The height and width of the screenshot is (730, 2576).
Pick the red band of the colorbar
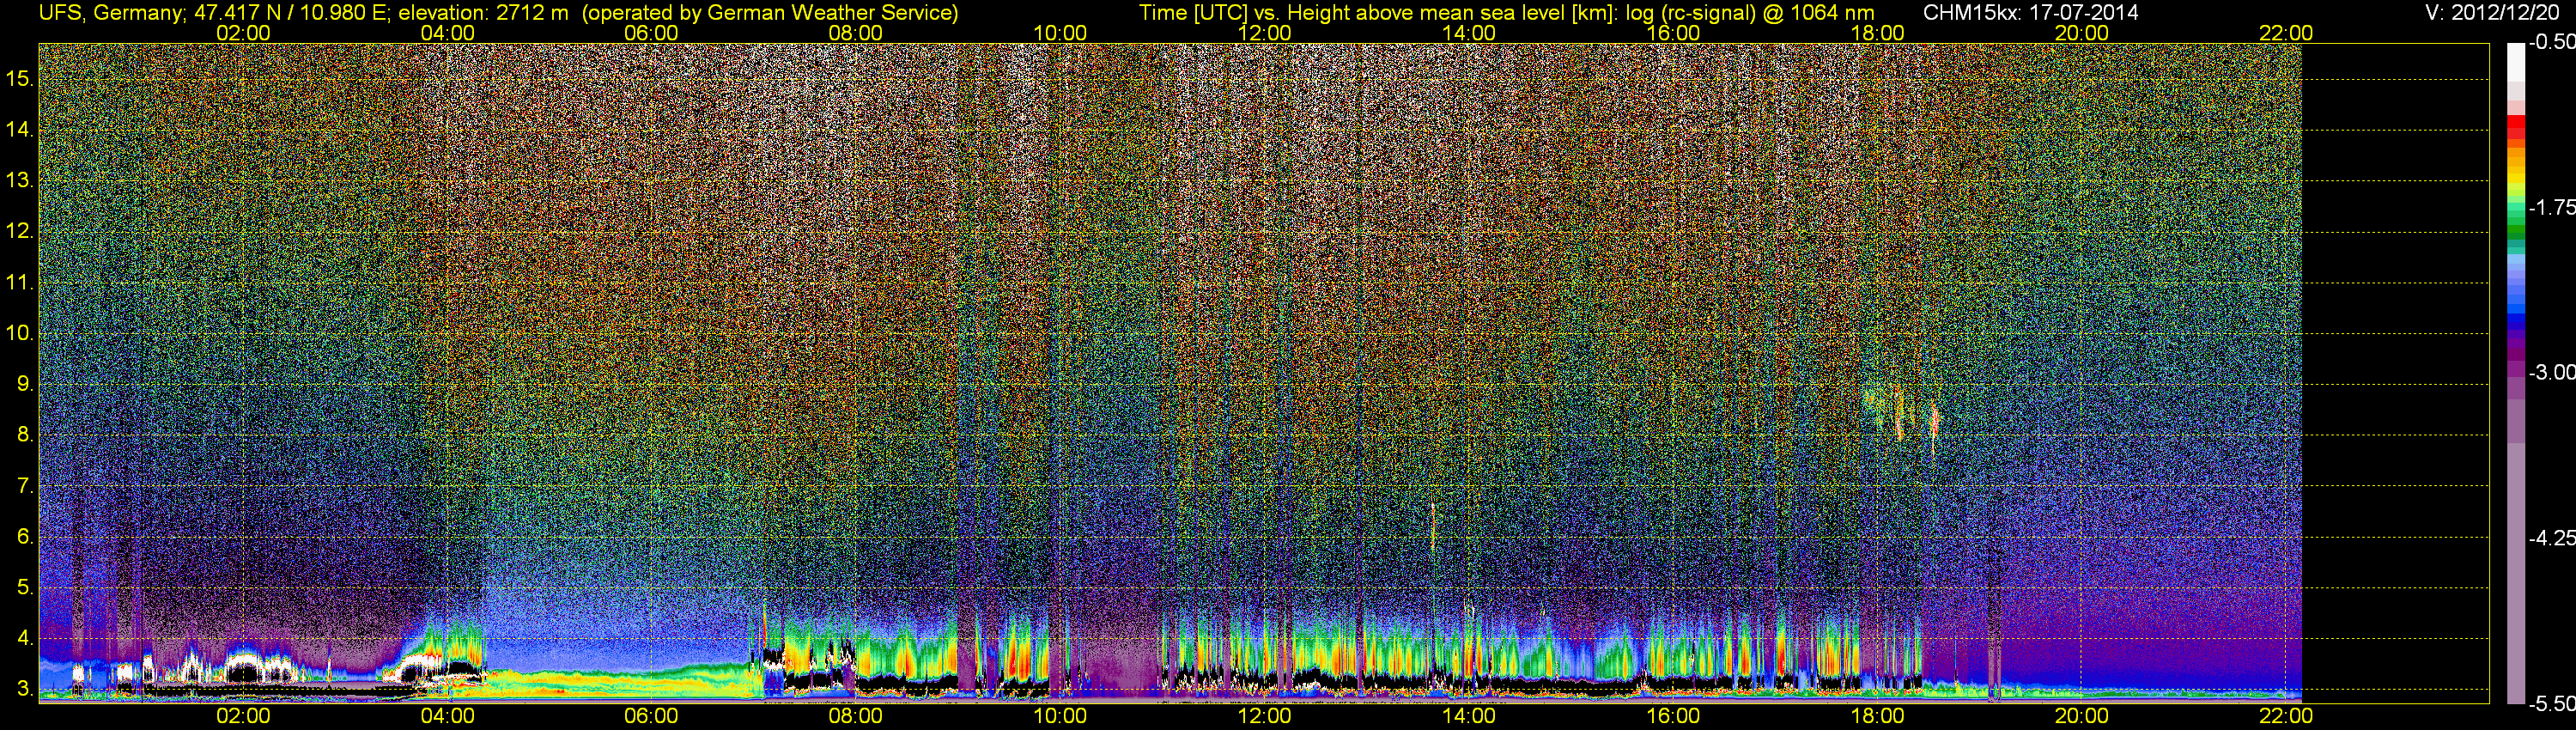tap(2515, 128)
